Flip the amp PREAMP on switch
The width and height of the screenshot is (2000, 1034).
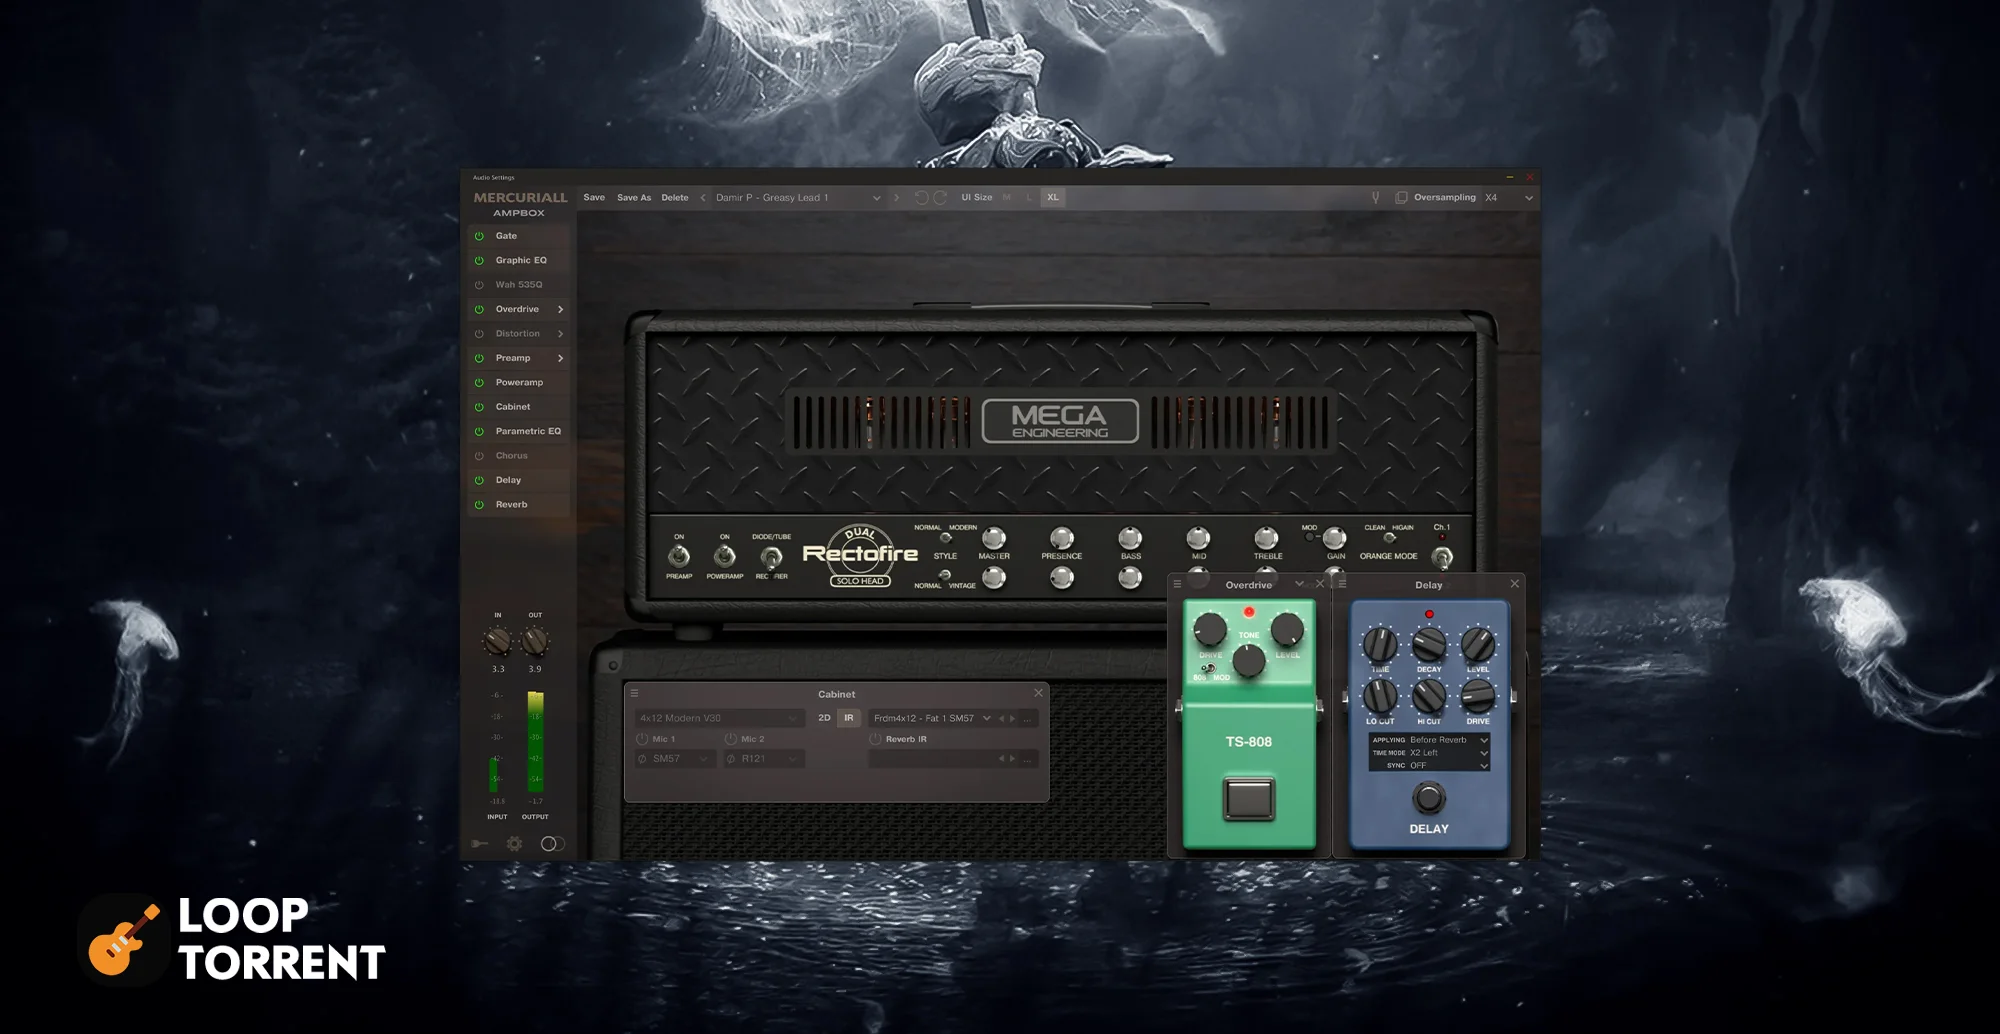(679, 555)
